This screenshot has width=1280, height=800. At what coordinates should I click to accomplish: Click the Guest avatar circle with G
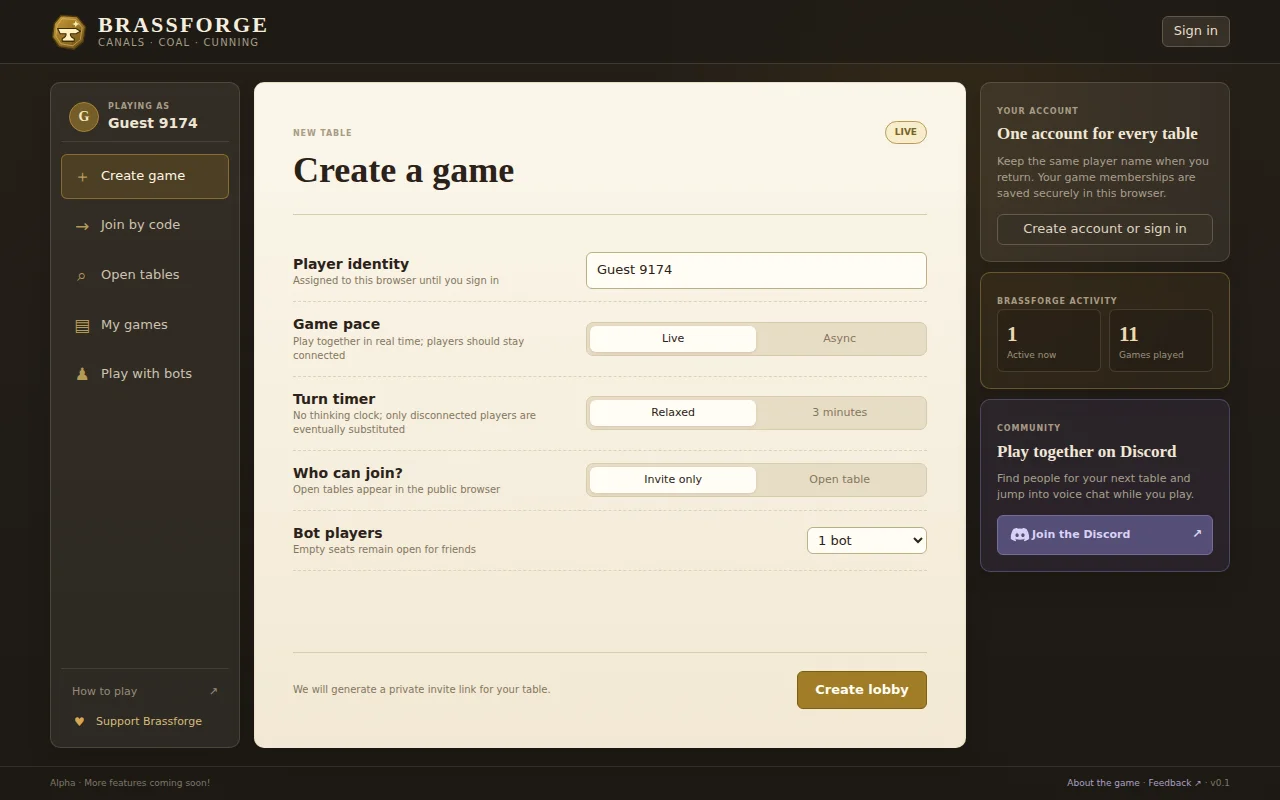[x=84, y=117]
